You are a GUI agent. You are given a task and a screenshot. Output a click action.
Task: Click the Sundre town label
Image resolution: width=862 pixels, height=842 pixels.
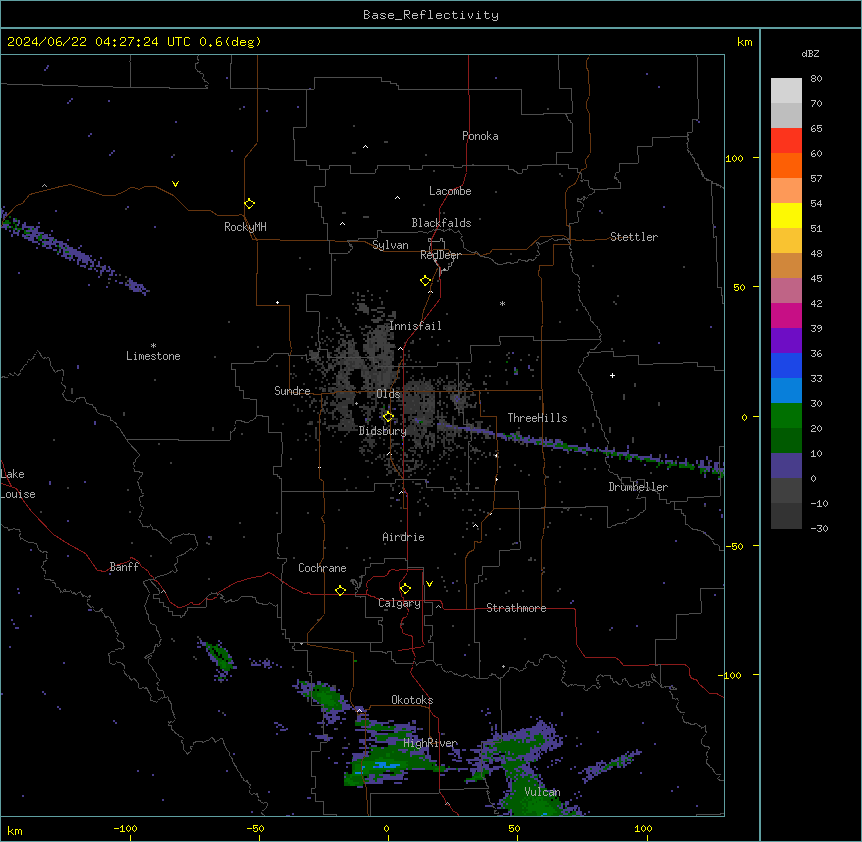pyautogui.click(x=292, y=391)
